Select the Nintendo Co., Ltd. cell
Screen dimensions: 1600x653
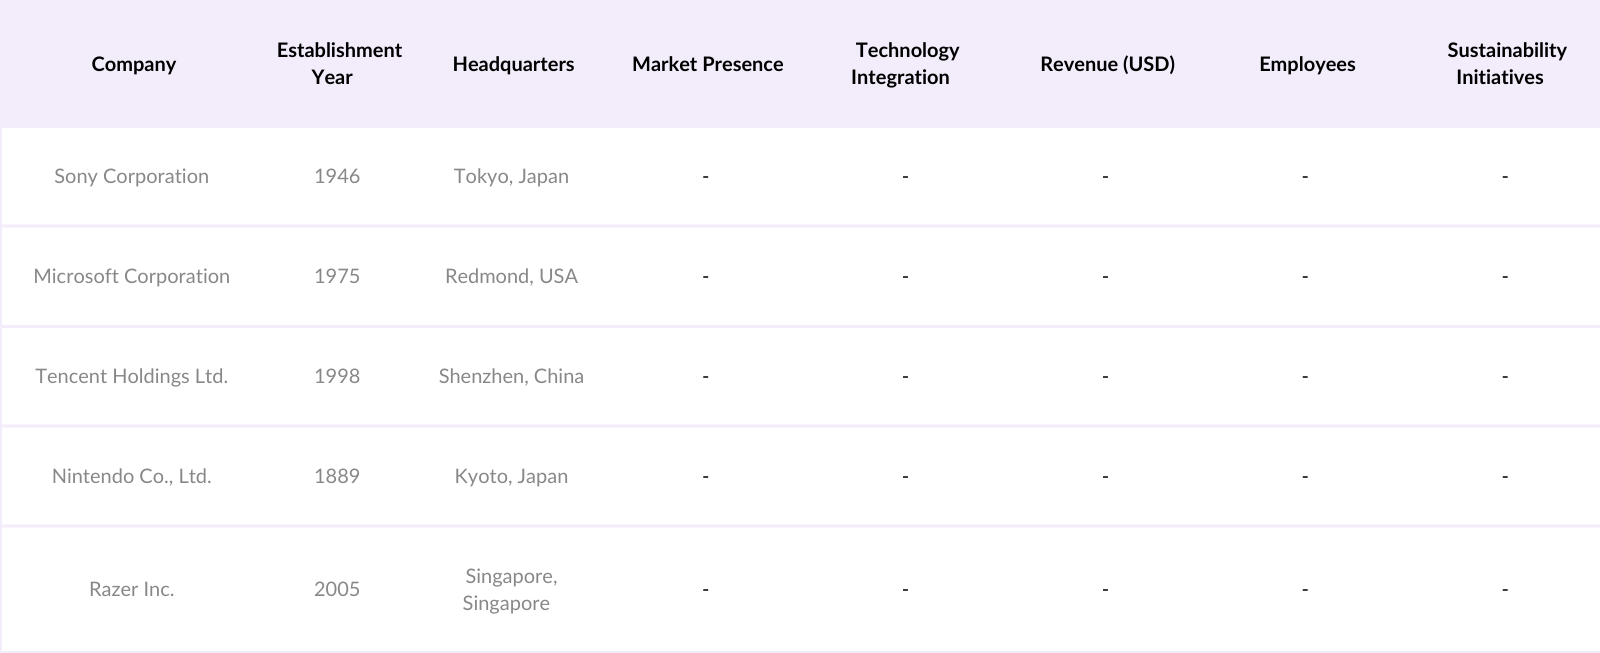tap(131, 476)
